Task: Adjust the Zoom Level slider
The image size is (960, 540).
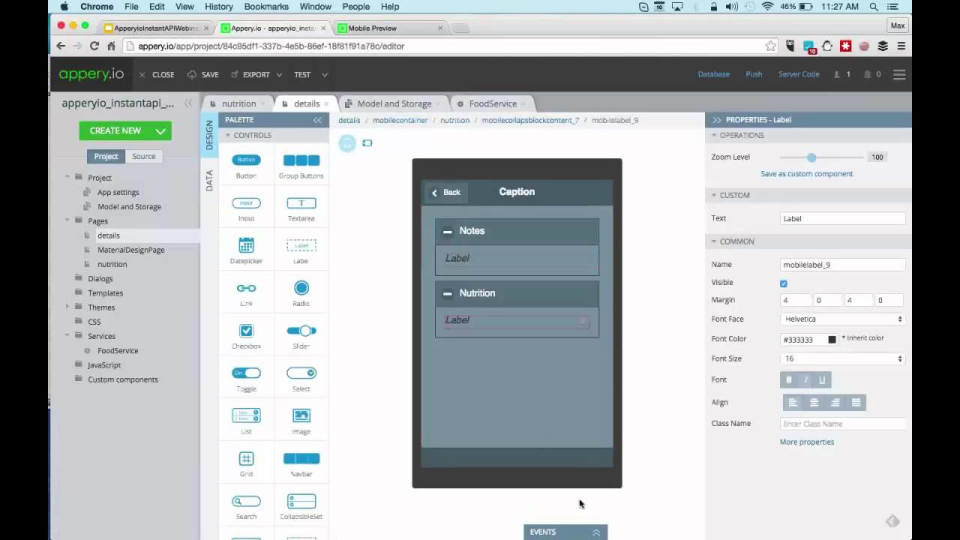Action: pyautogui.click(x=812, y=157)
